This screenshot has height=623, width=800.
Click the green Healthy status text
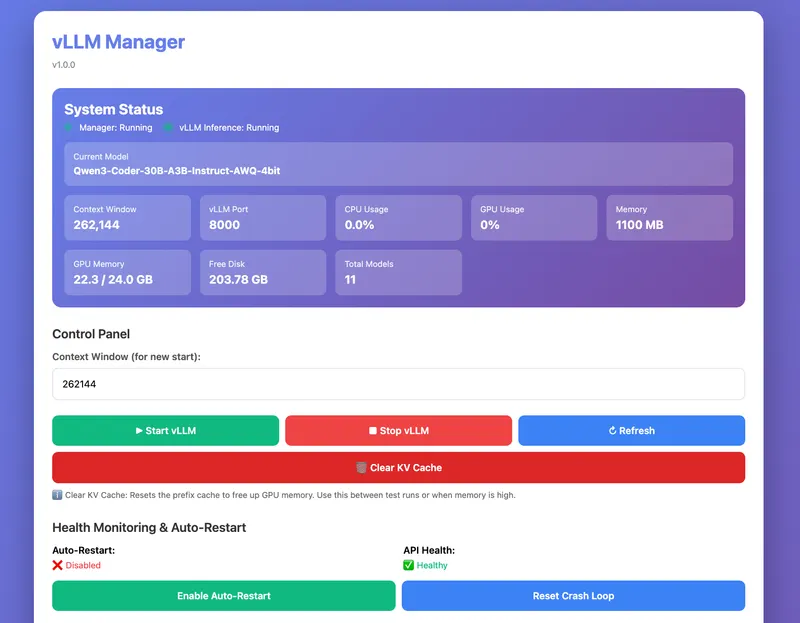pos(432,565)
